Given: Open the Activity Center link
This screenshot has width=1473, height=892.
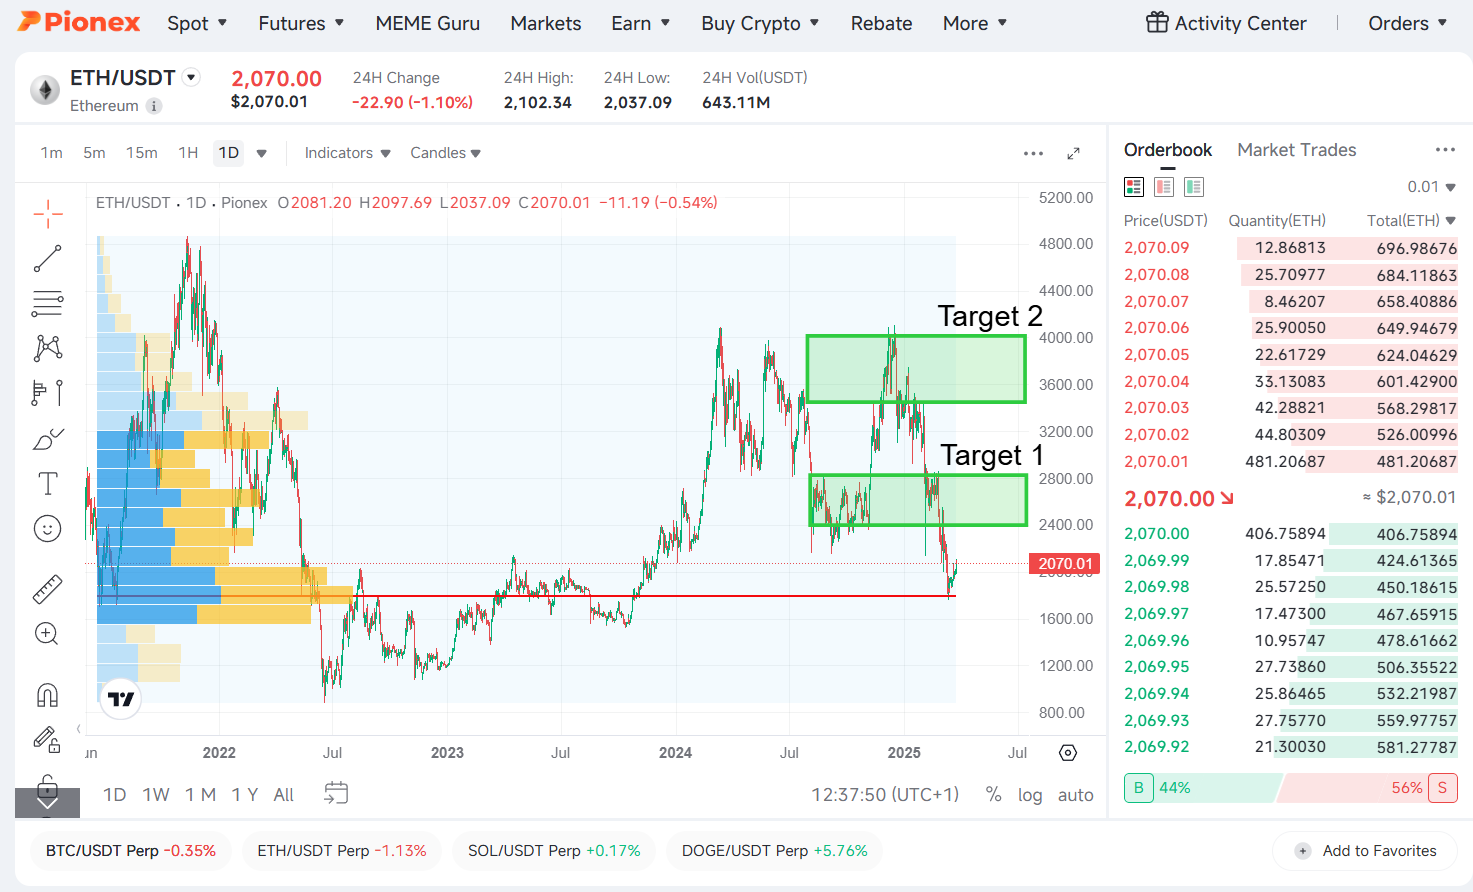Looking at the screenshot, I should click(x=1226, y=23).
